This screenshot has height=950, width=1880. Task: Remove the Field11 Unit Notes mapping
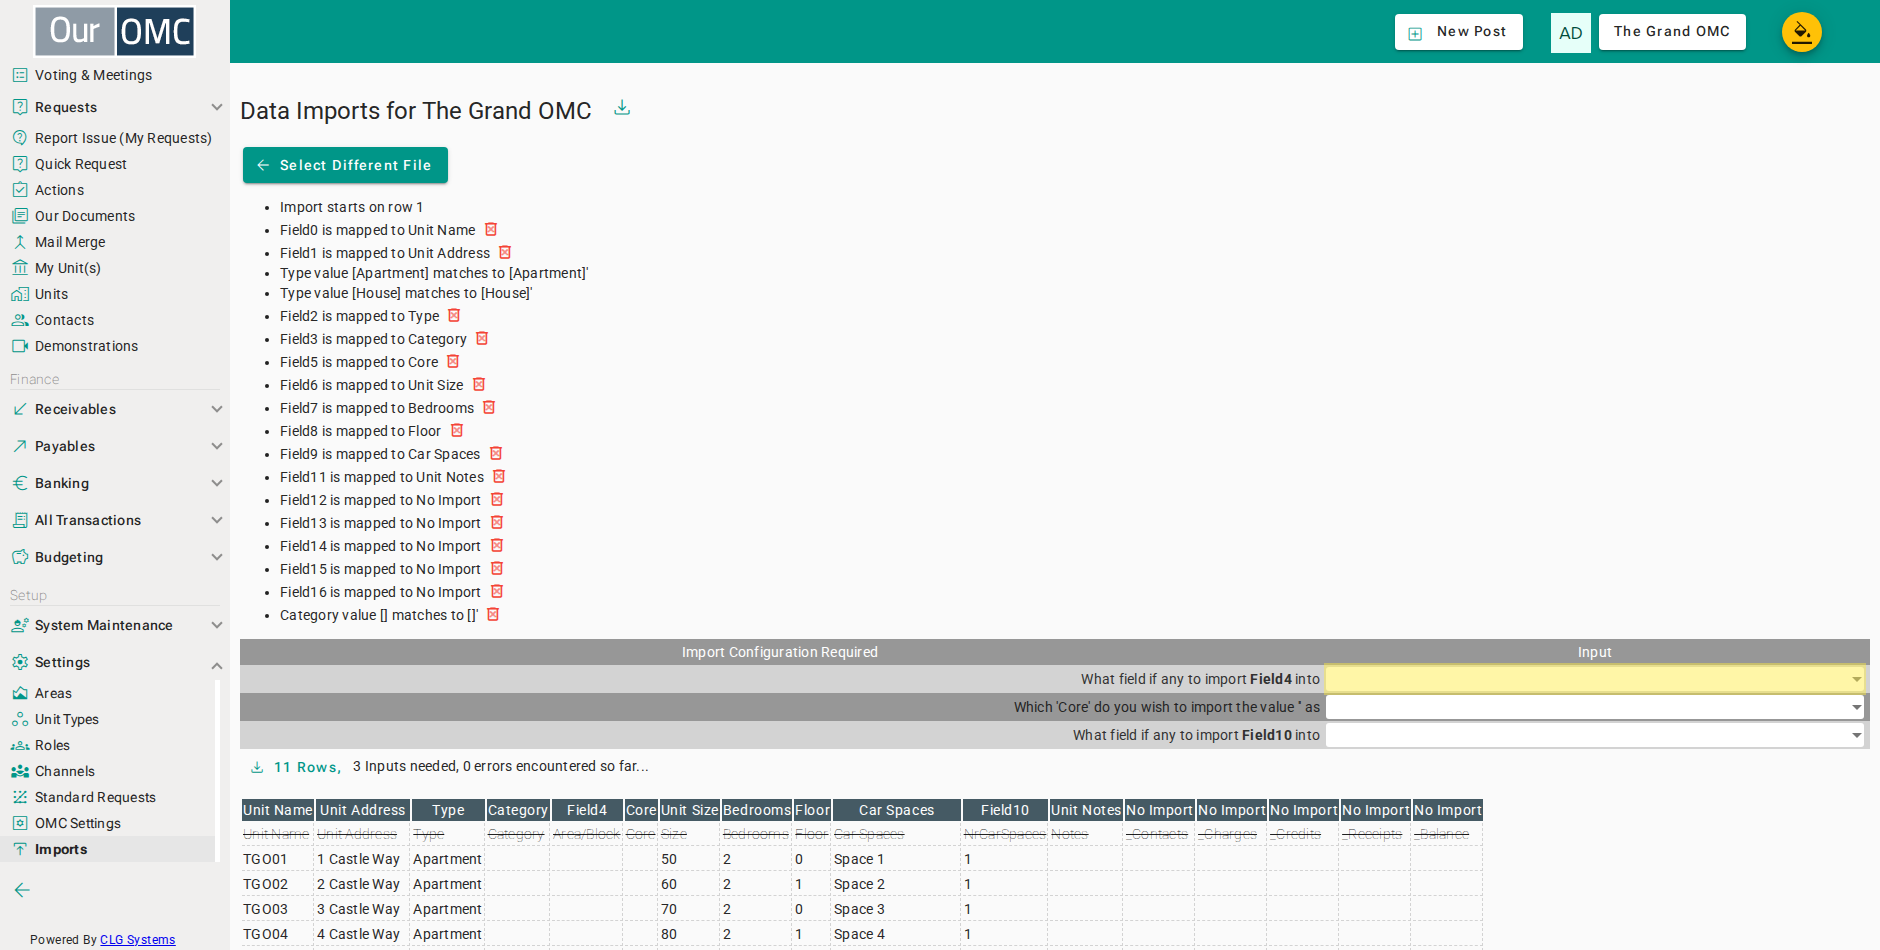(499, 477)
